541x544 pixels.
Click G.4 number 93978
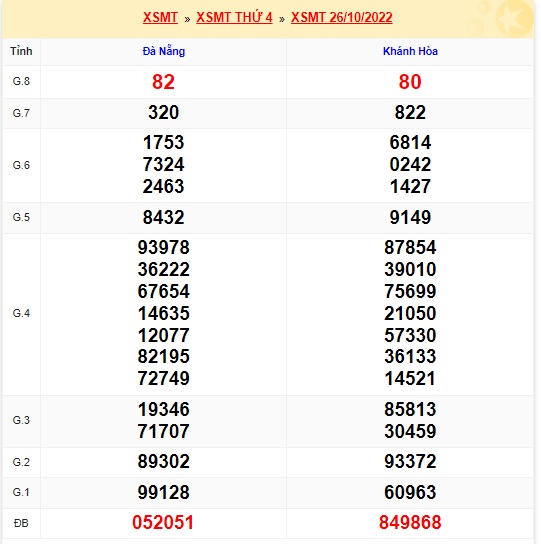[163, 247]
